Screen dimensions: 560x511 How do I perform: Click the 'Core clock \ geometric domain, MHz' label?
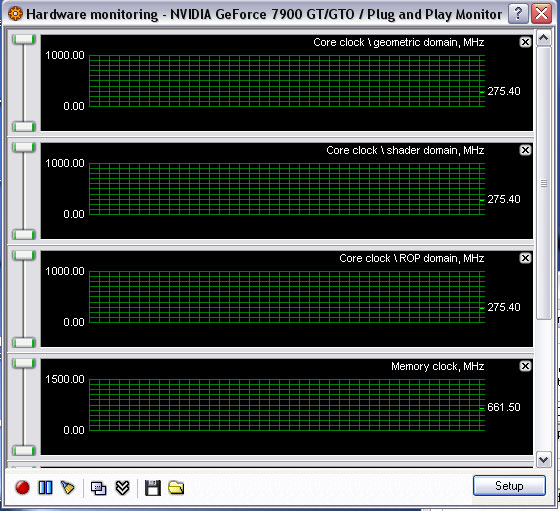pyautogui.click(x=399, y=42)
